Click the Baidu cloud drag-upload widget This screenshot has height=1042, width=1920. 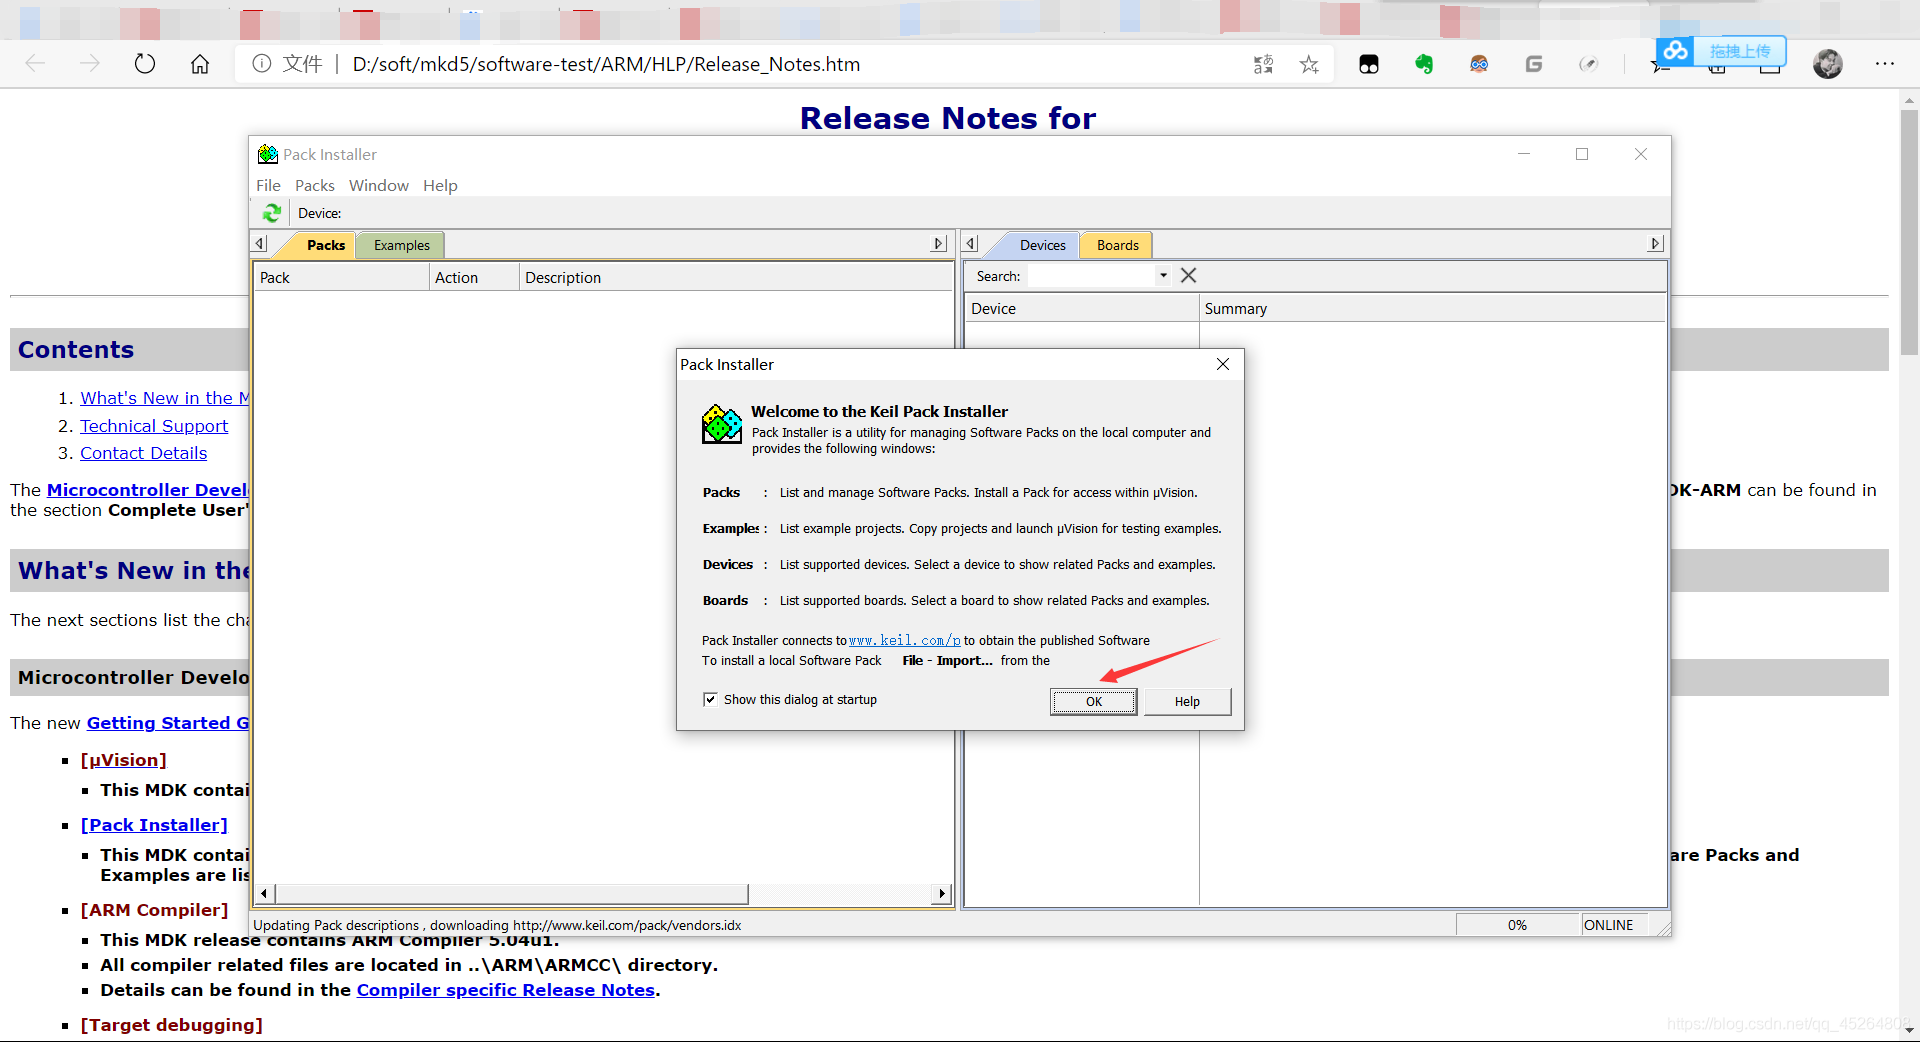pos(1721,51)
